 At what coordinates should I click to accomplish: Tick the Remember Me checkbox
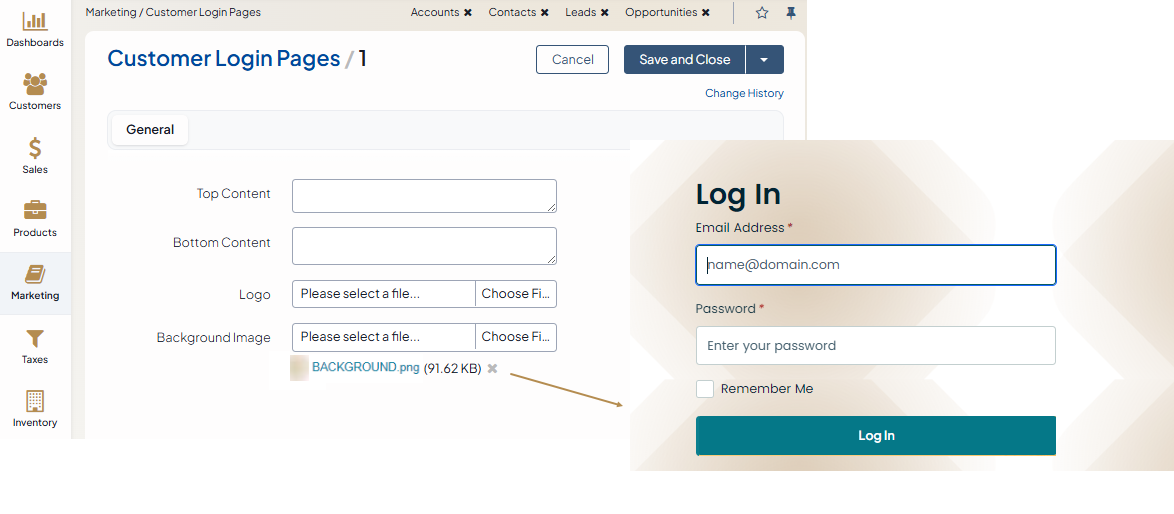click(705, 389)
